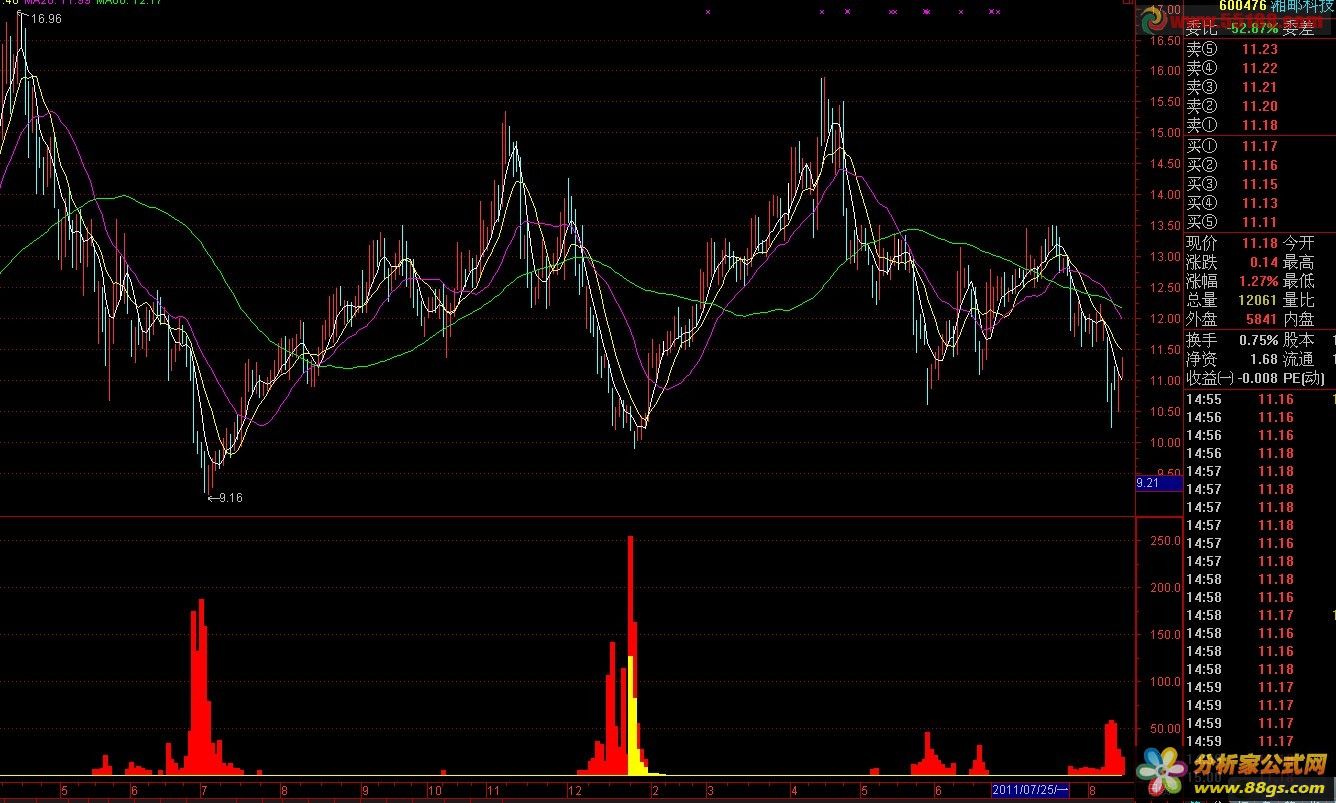This screenshot has width=1336, height=803.
Task: Click the 流通 label
Action: (x=1298, y=359)
